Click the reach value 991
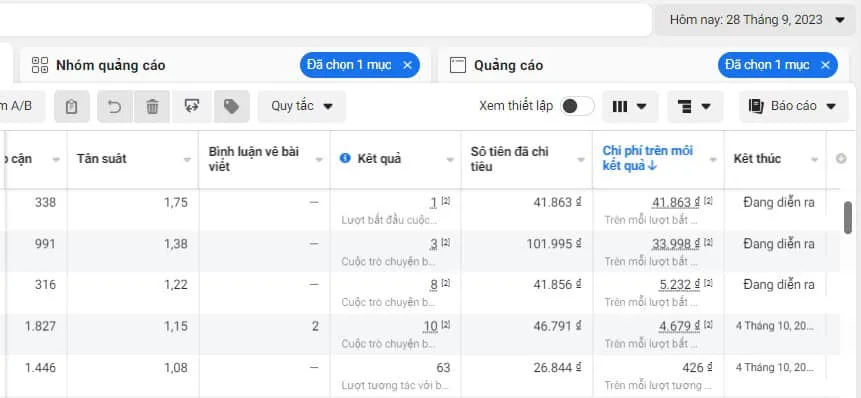 (44, 244)
